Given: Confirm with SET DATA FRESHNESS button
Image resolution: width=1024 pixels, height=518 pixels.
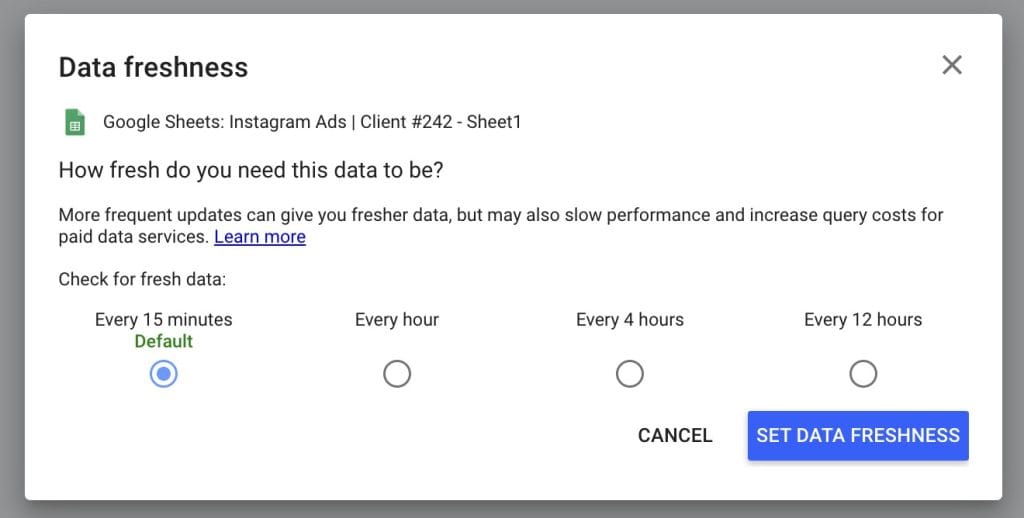Looking at the screenshot, I should pyautogui.click(x=858, y=435).
